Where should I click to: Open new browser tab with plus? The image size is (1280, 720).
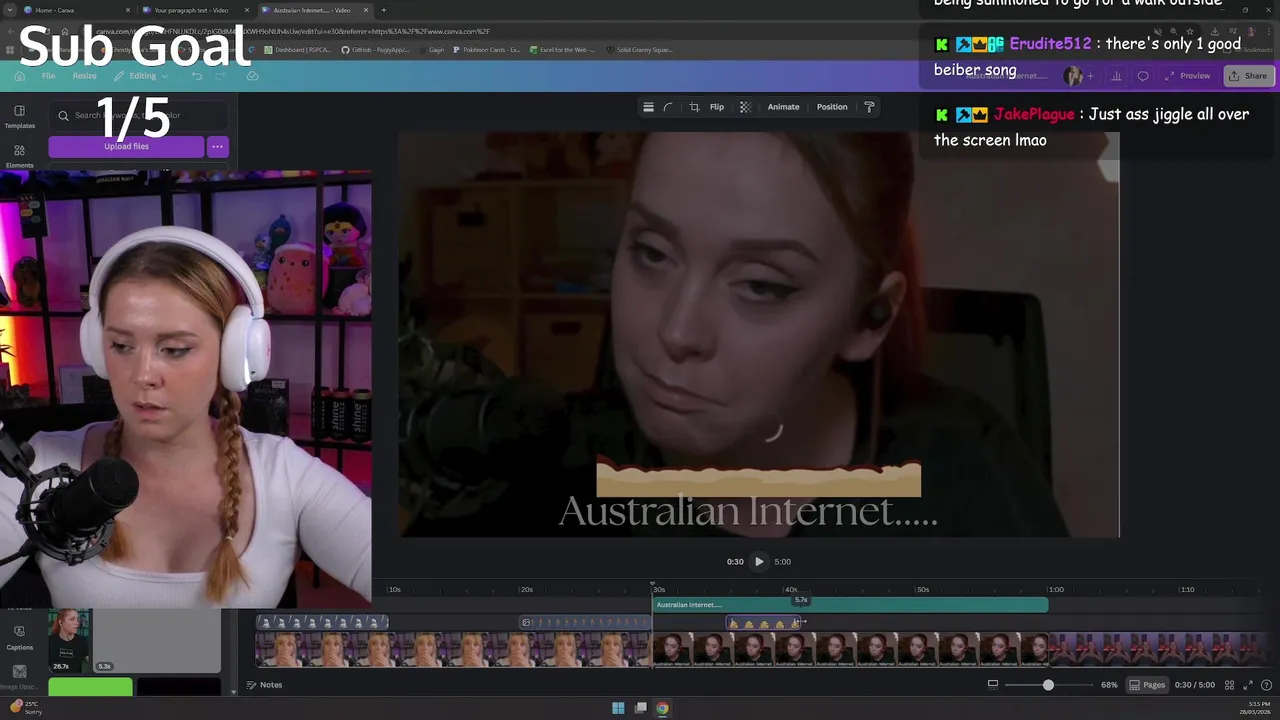coord(383,10)
